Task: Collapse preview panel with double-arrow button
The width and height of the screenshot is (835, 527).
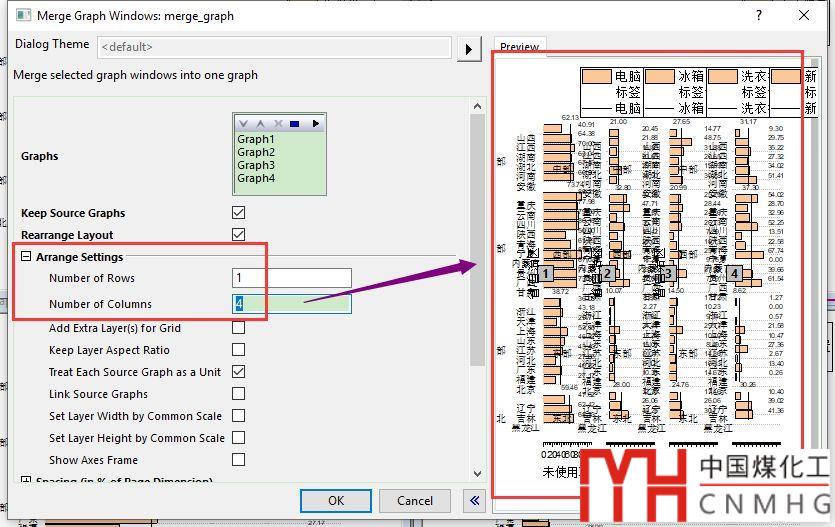Action: 474,501
